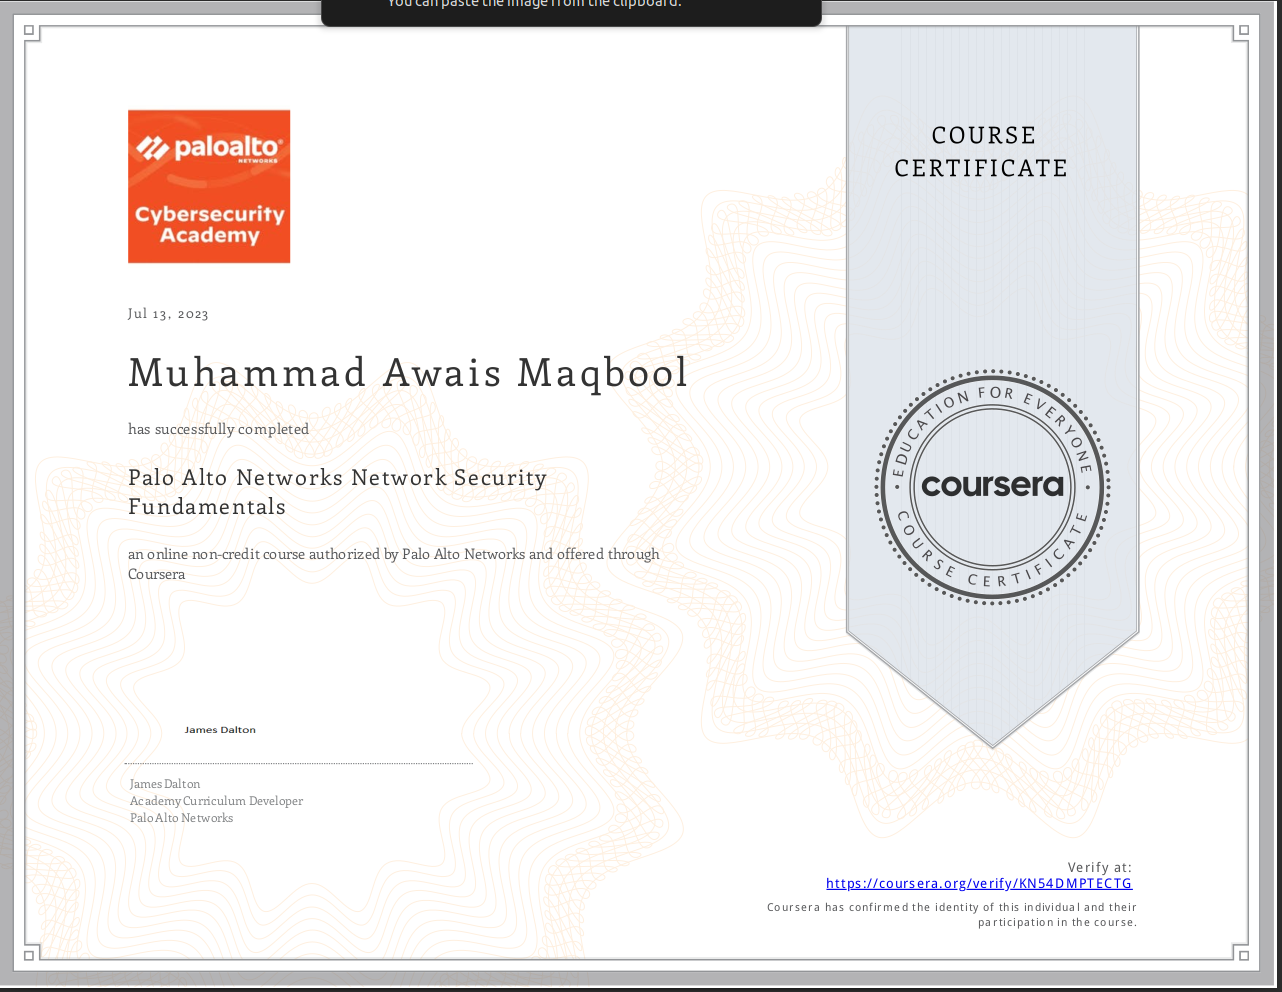1282x992 pixels.
Task: Click the "Academy Curriculum Developer" title line
Action: 216,801
